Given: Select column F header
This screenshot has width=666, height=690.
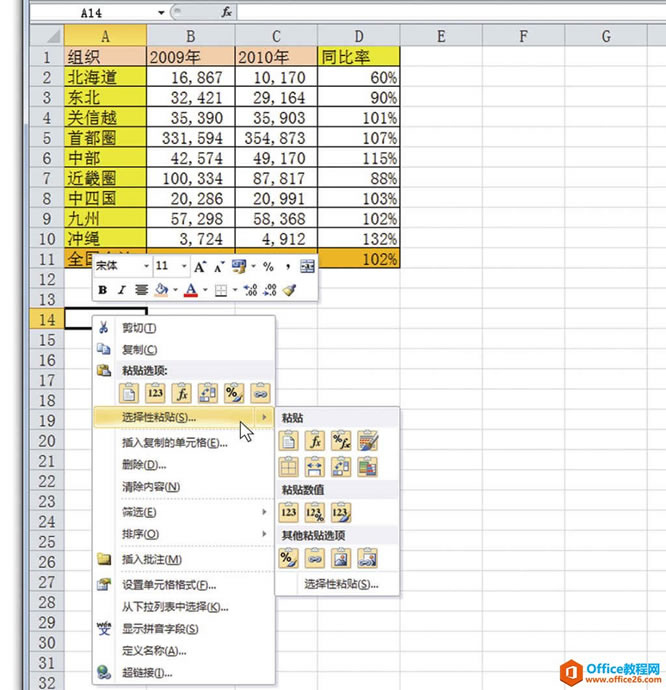Looking at the screenshot, I should pyautogui.click(x=523, y=36).
